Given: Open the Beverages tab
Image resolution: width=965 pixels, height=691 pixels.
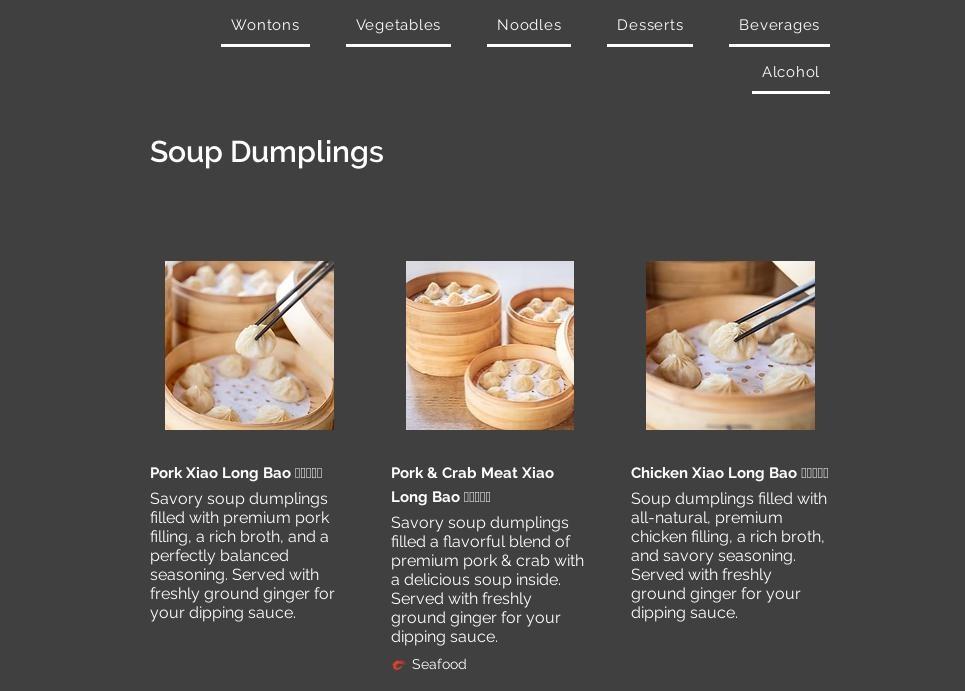Looking at the screenshot, I should point(779,25).
